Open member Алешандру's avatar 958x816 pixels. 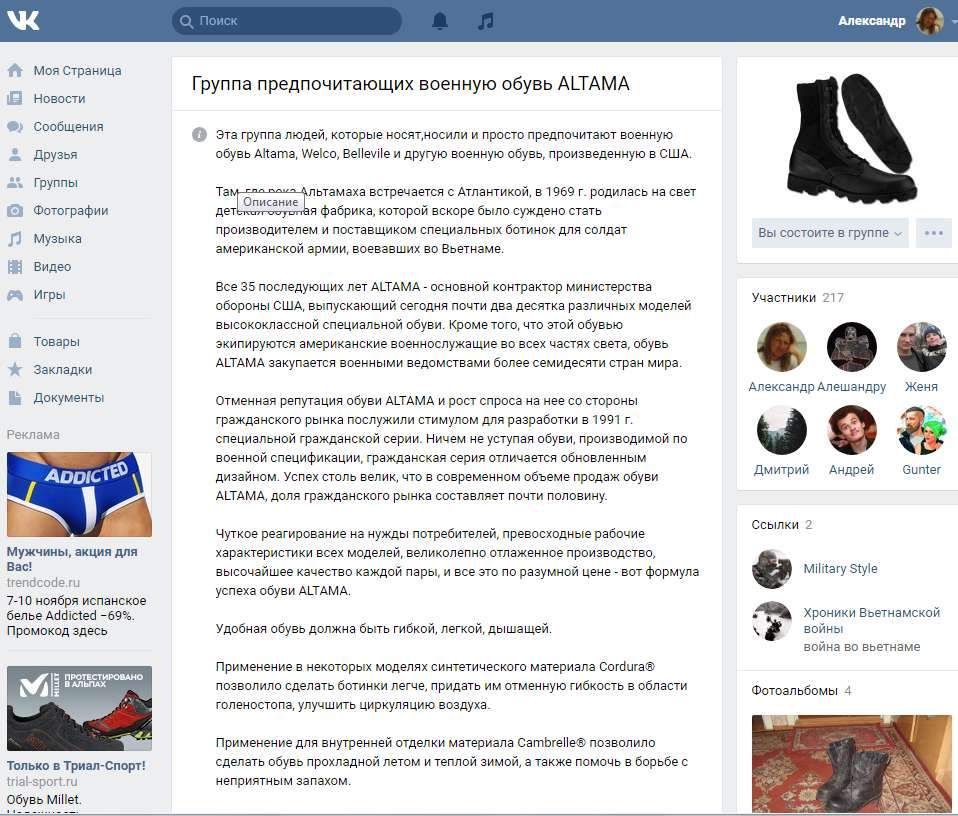pos(852,347)
